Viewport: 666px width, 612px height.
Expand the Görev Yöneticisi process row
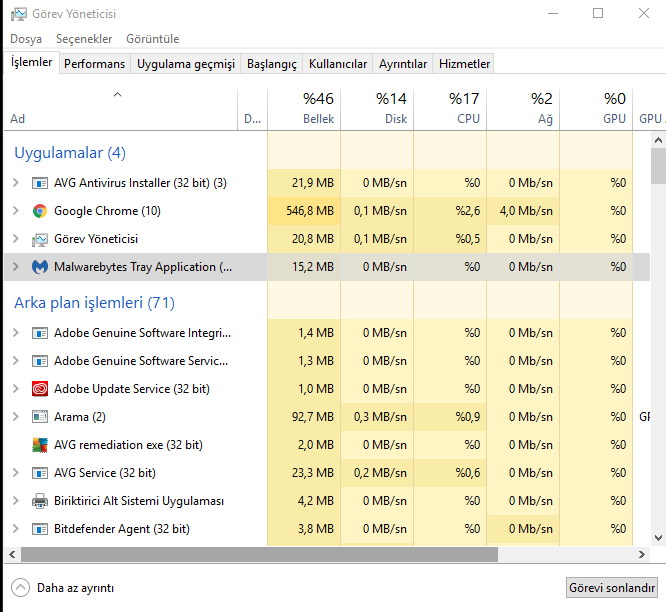pos(16,239)
